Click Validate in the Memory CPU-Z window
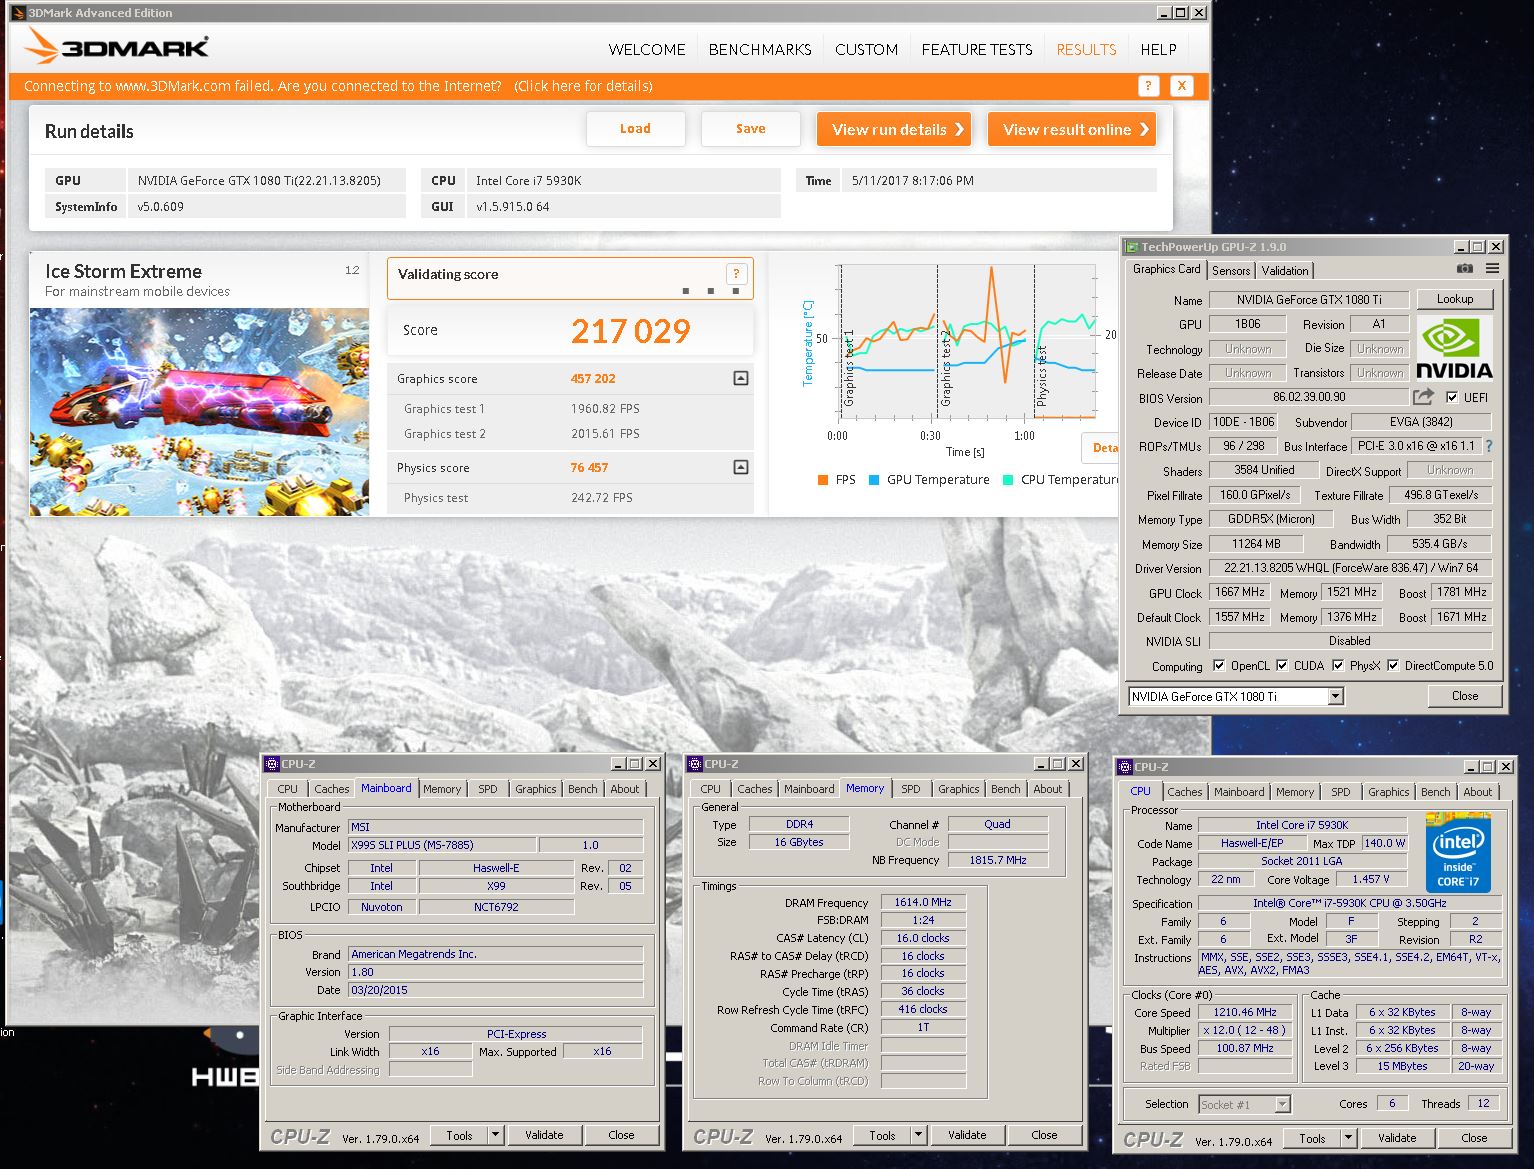 click(x=967, y=1135)
